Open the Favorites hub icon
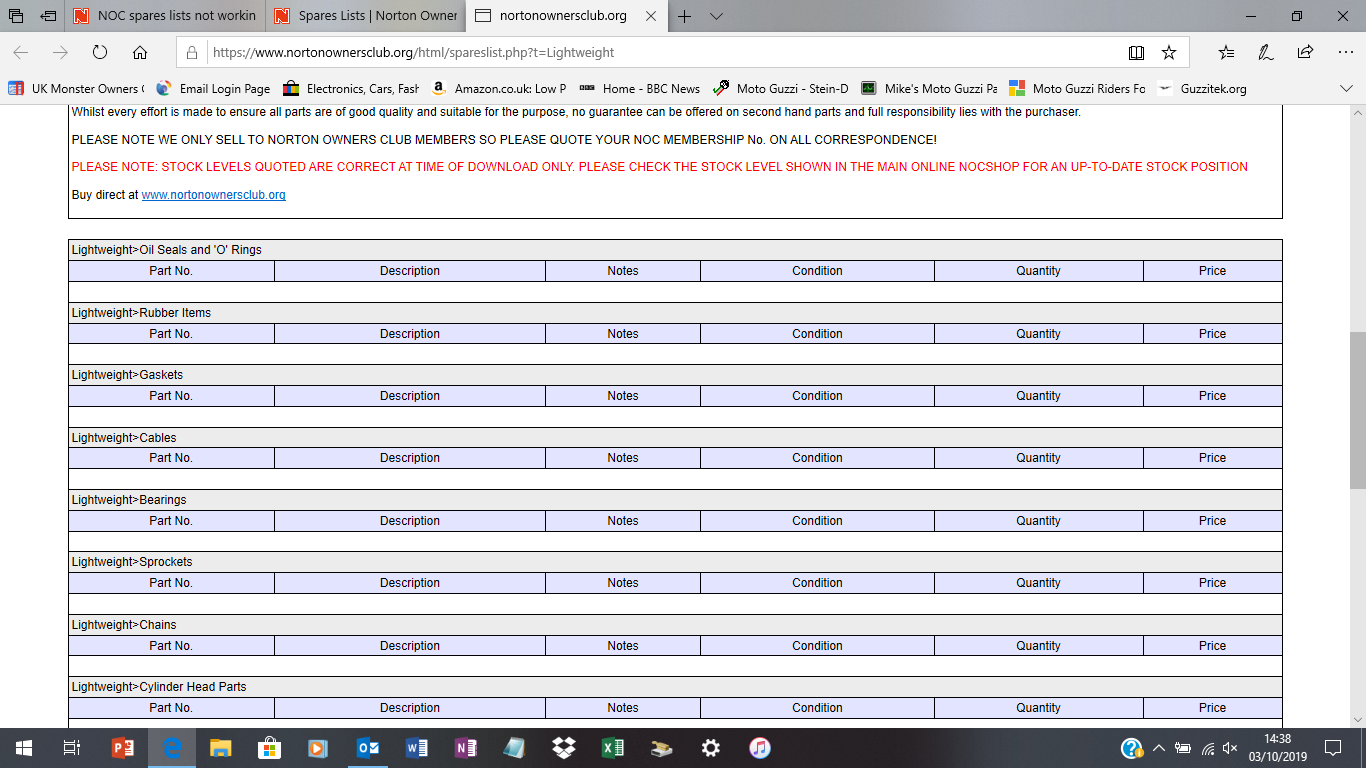The width and height of the screenshot is (1366, 768). pyautogui.click(x=1227, y=53)
